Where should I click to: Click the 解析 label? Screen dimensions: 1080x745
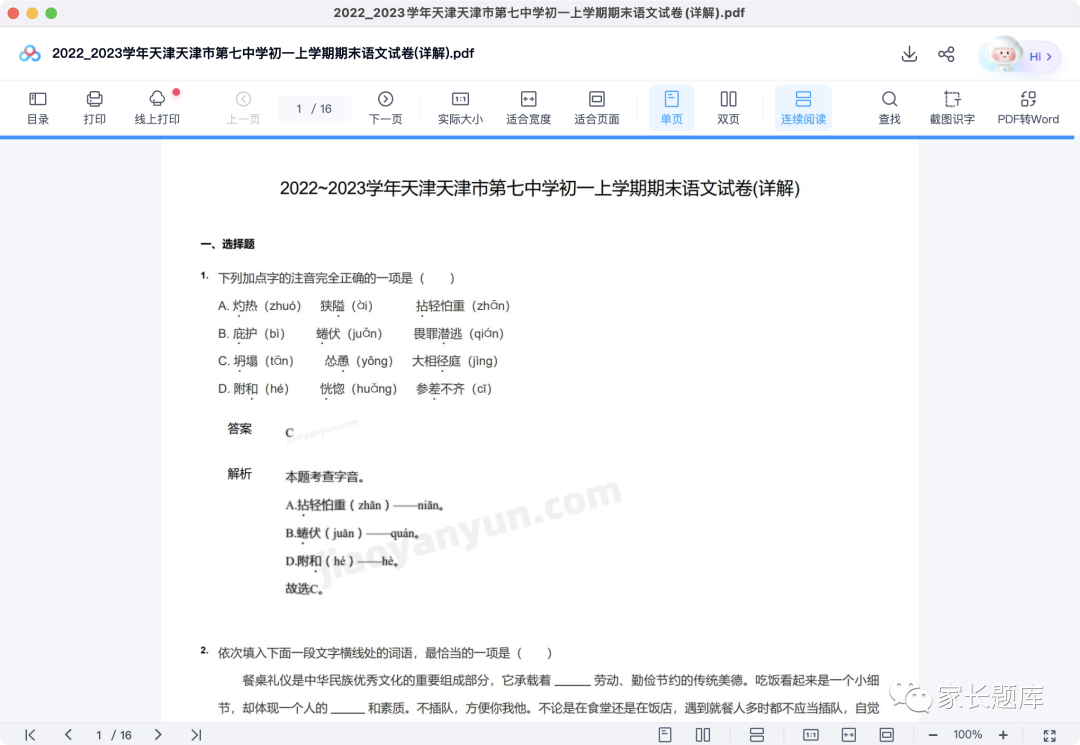click(x=240, y=474)
